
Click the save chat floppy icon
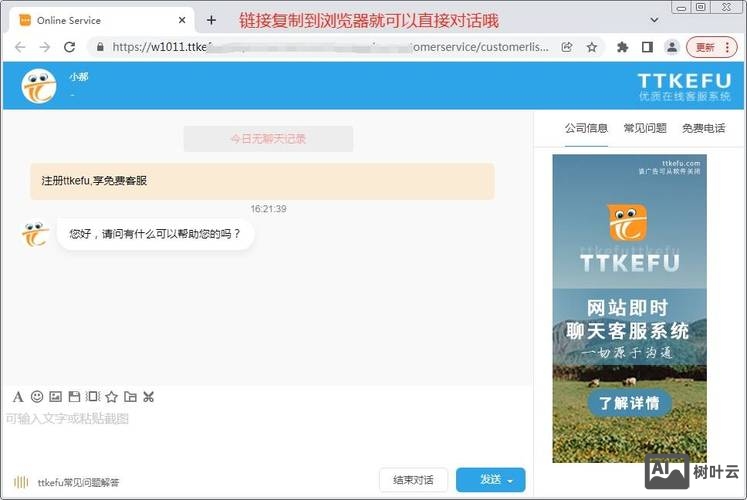click(x=74, y=396)
